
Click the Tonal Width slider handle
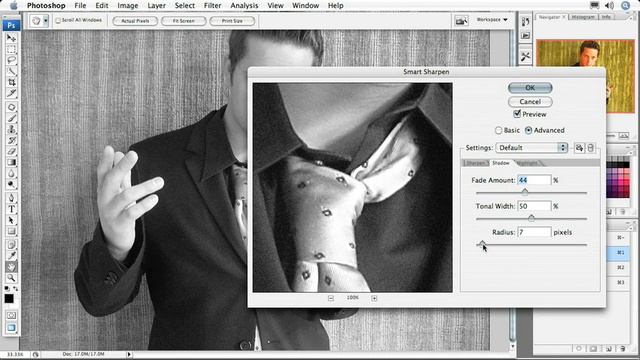pyautogui.click(x=531, y=218)
